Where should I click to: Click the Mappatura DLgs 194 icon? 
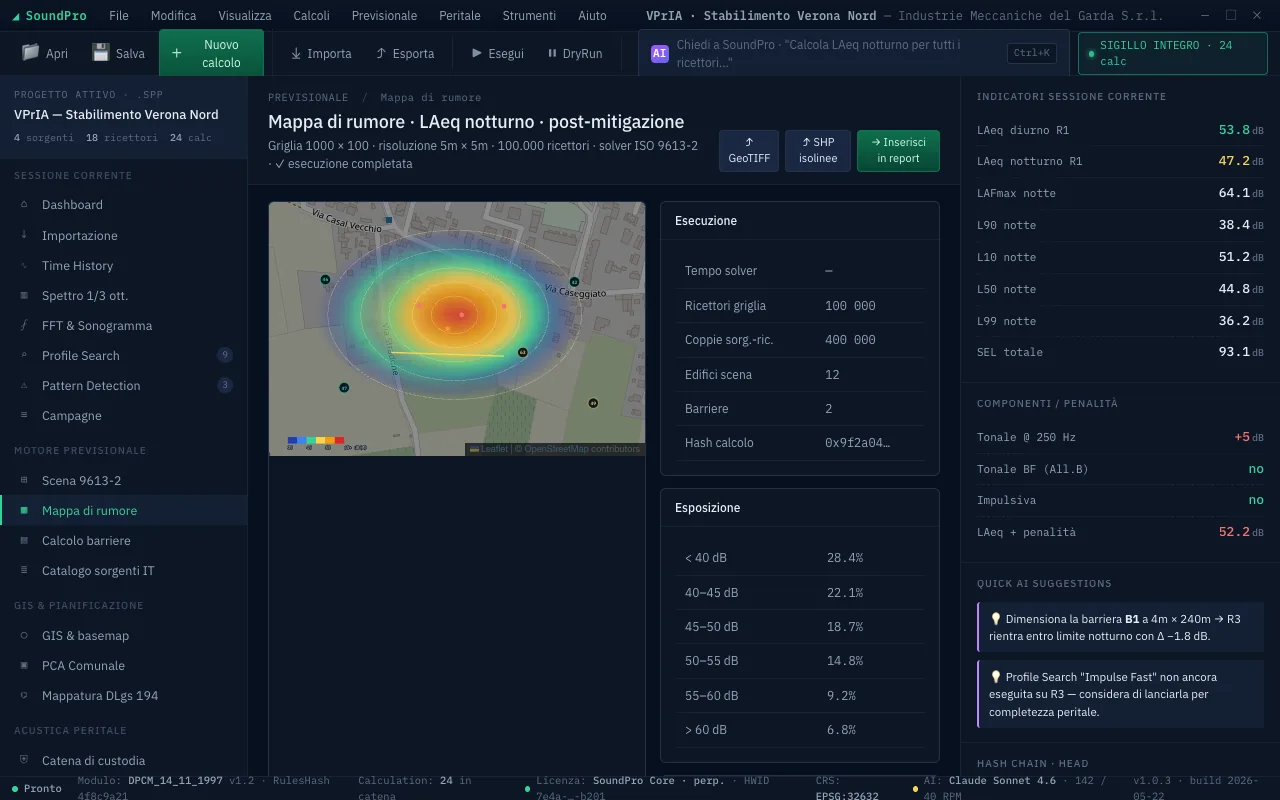coord(24,696)
